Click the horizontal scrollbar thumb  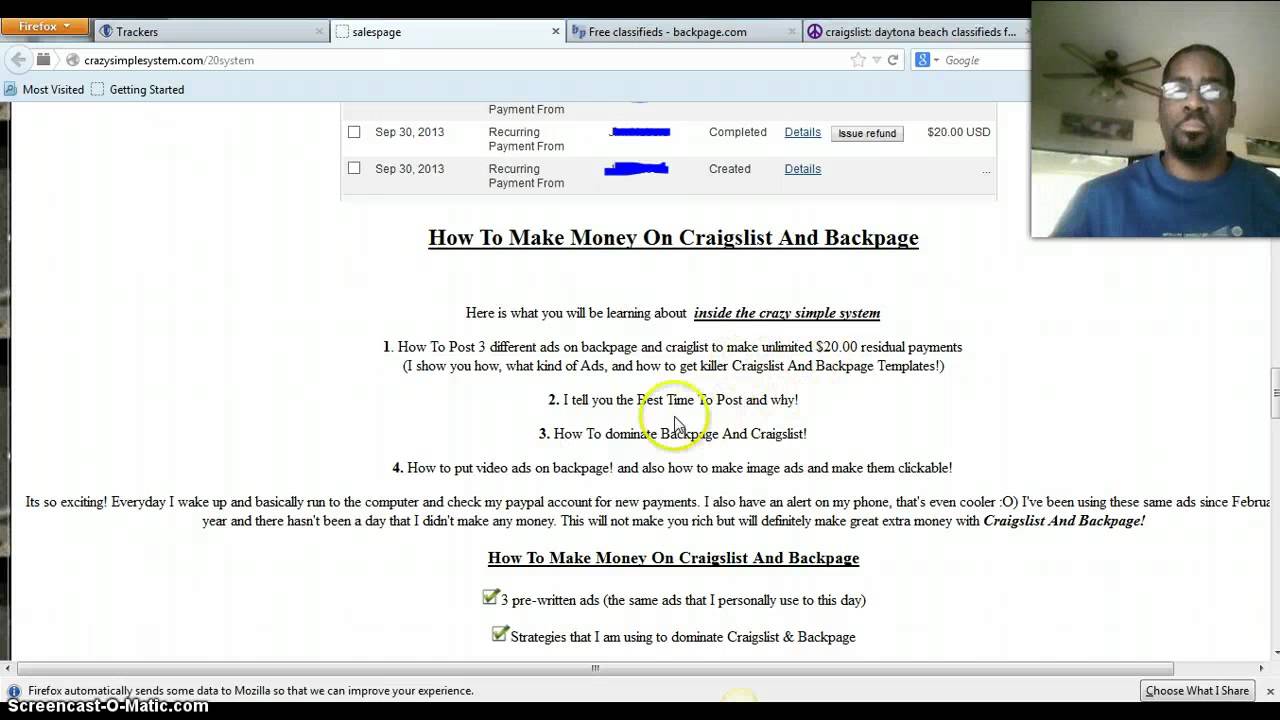tap(595, 668)
